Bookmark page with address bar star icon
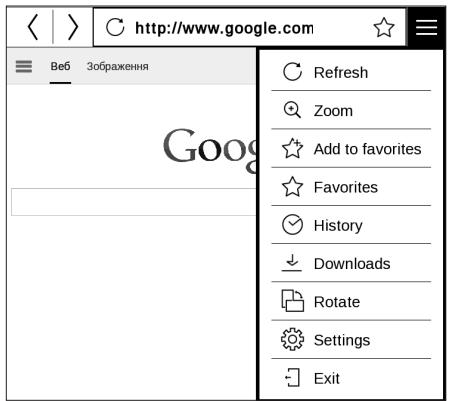The width and height of the screenshot is (451, 401). (x=384, y=27)
